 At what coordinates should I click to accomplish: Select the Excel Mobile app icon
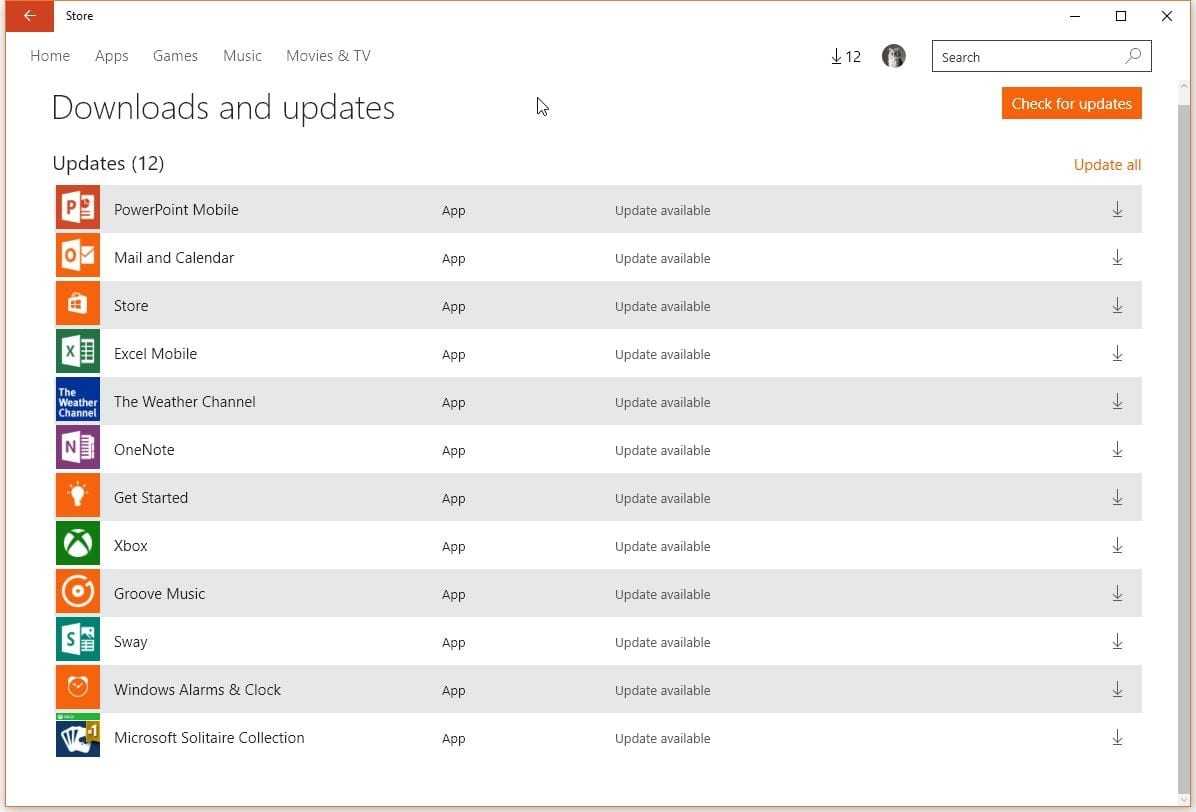tap(77, 352)
